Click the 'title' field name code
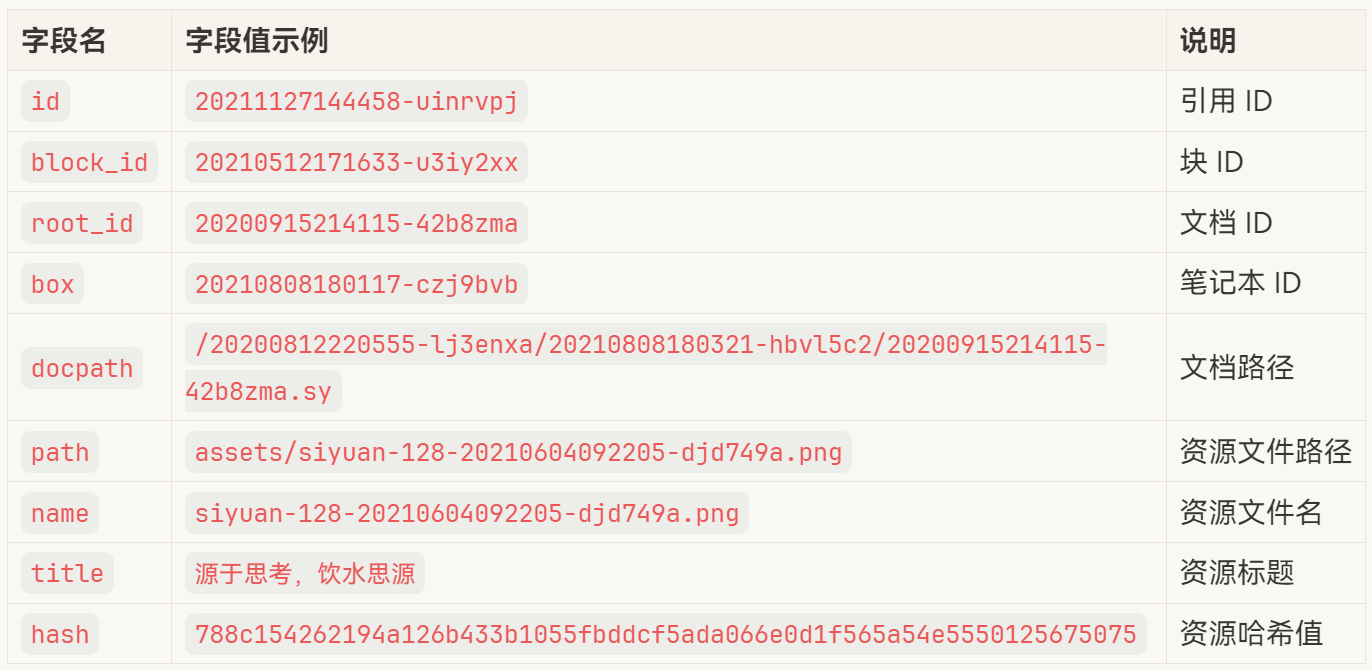Screen dimensions: 1372x670 67,573
